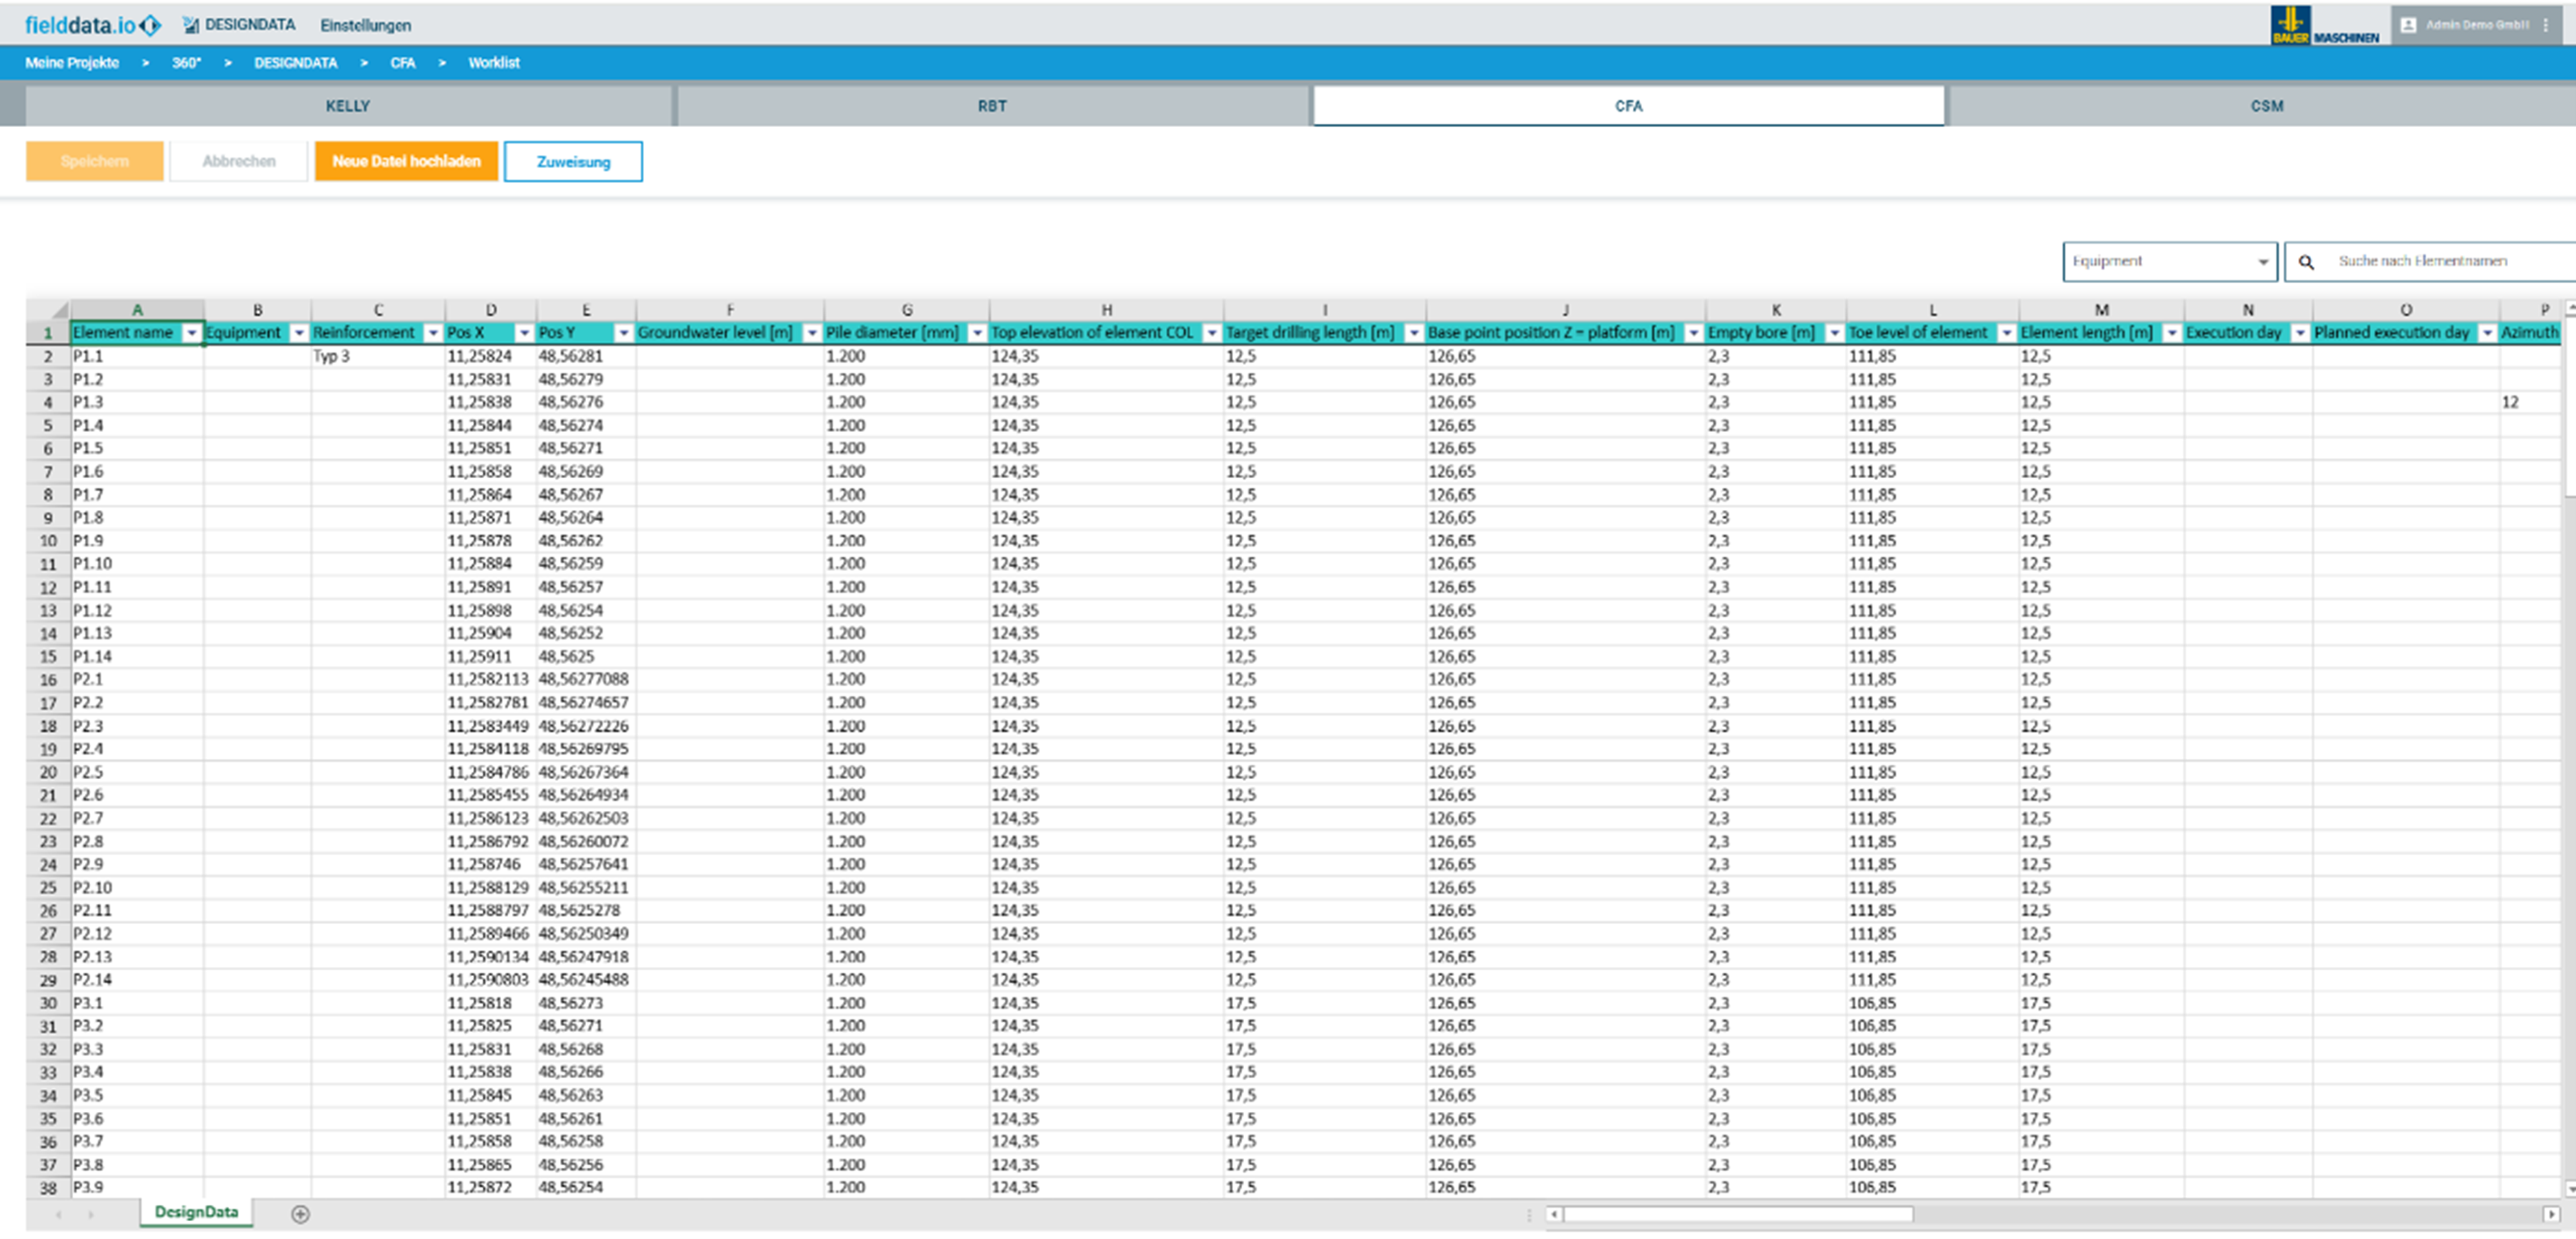Select Azimuth cell with value 12
The image size is (2576, 1239).
2530,402
